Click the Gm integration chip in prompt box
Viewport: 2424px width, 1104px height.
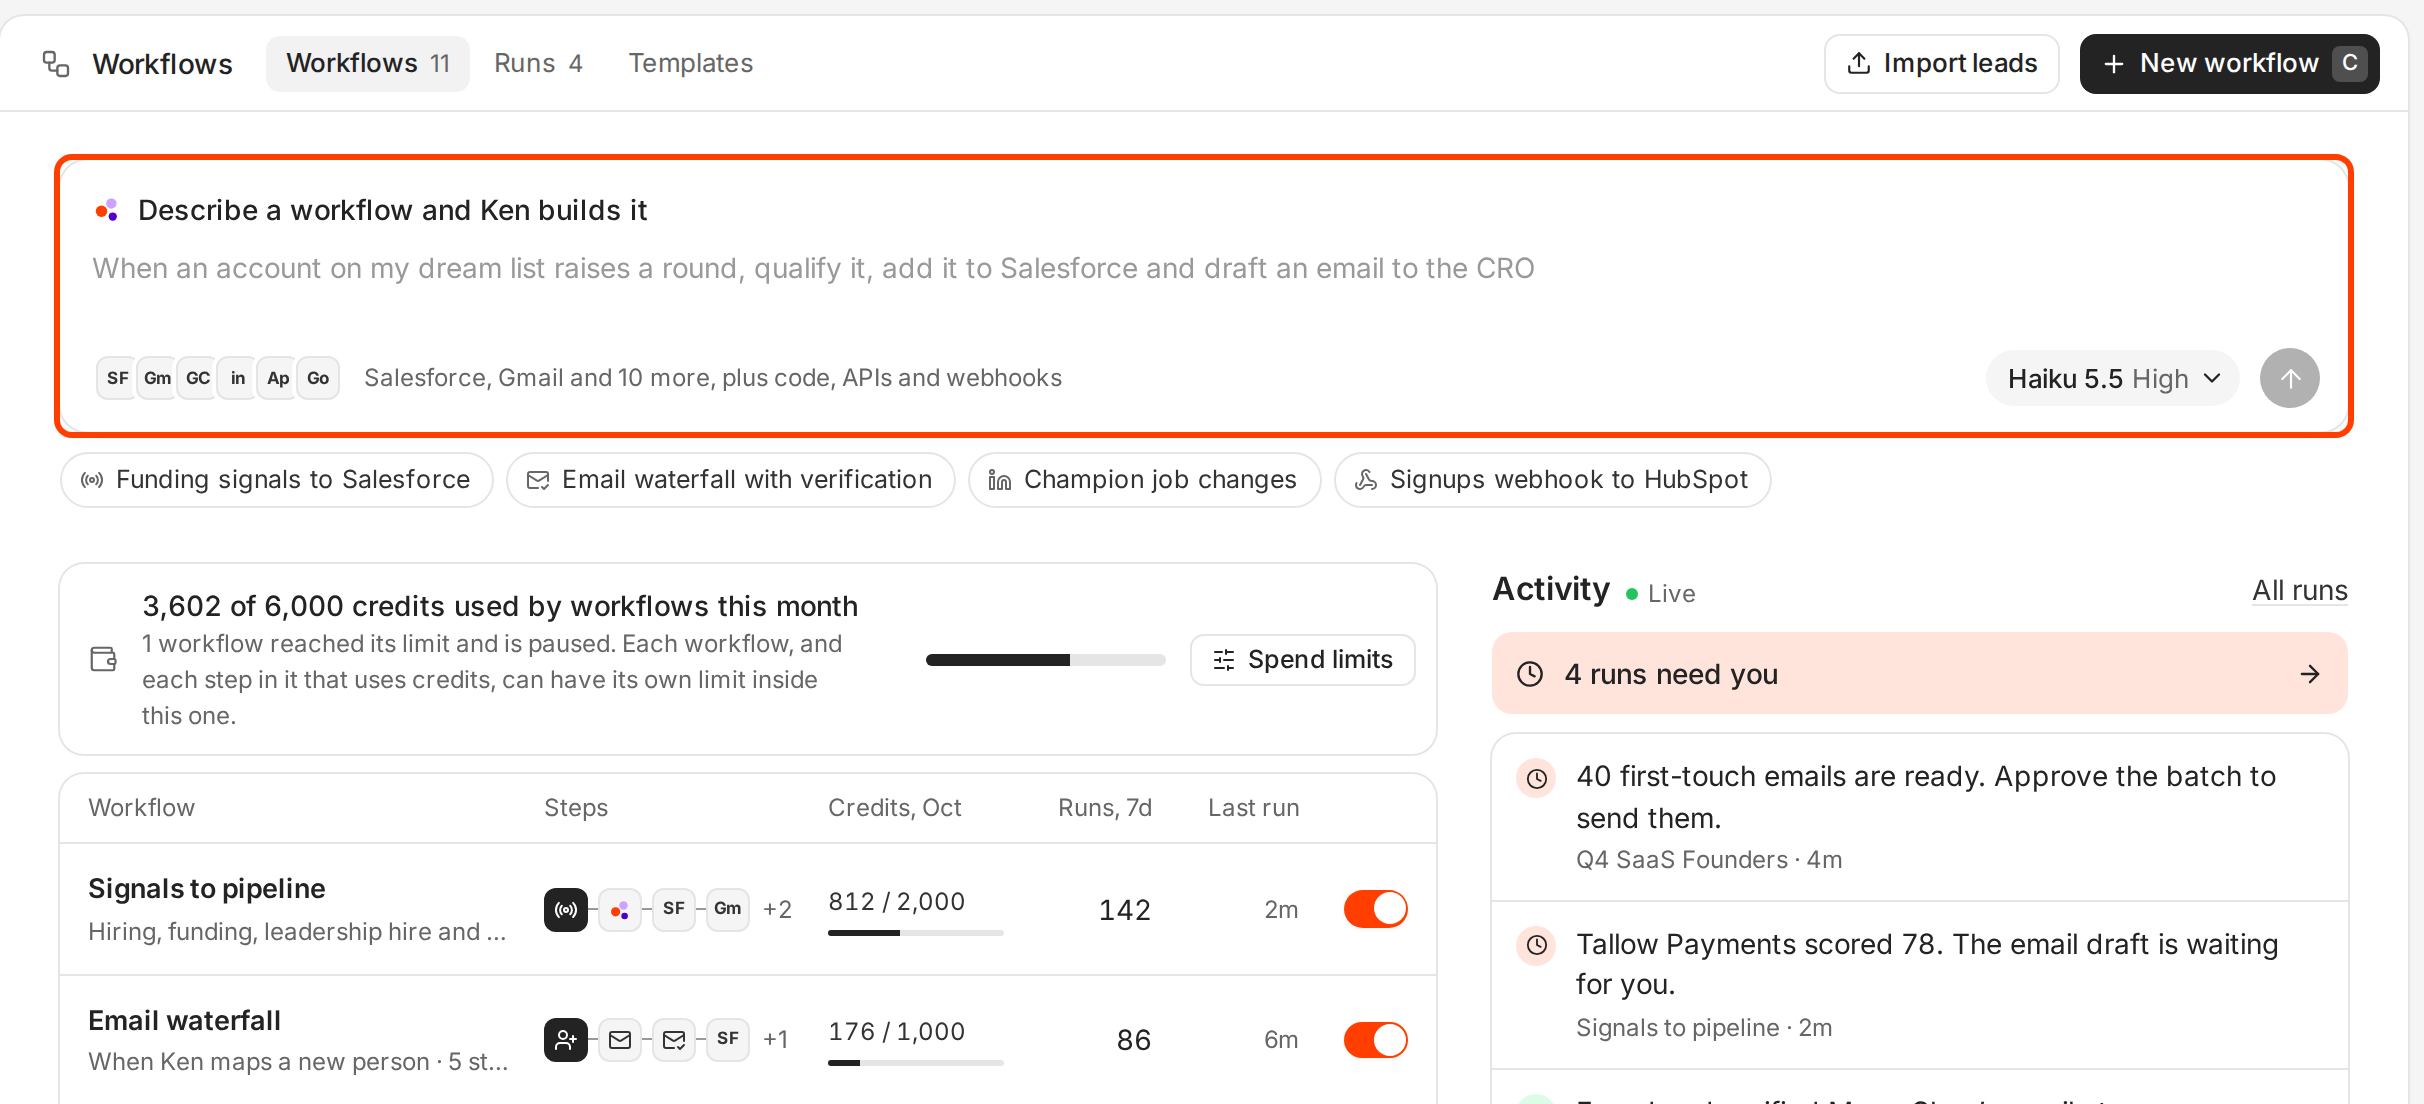157,378
